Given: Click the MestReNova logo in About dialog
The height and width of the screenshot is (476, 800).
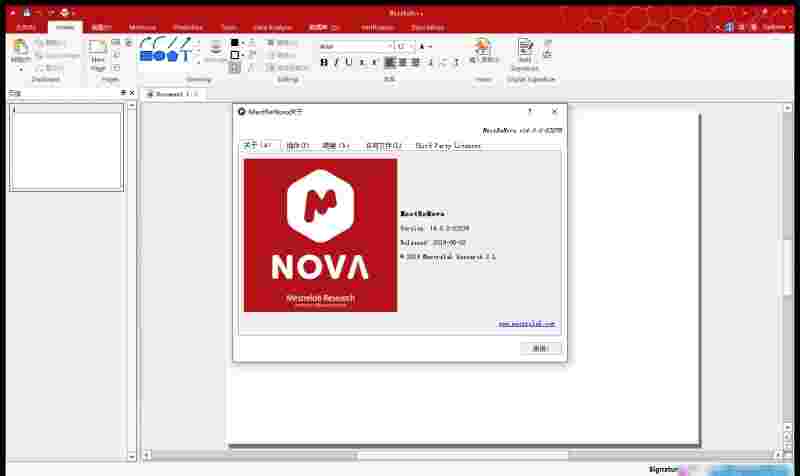Looking at the screenshot, I should click(x=320, y=235).
